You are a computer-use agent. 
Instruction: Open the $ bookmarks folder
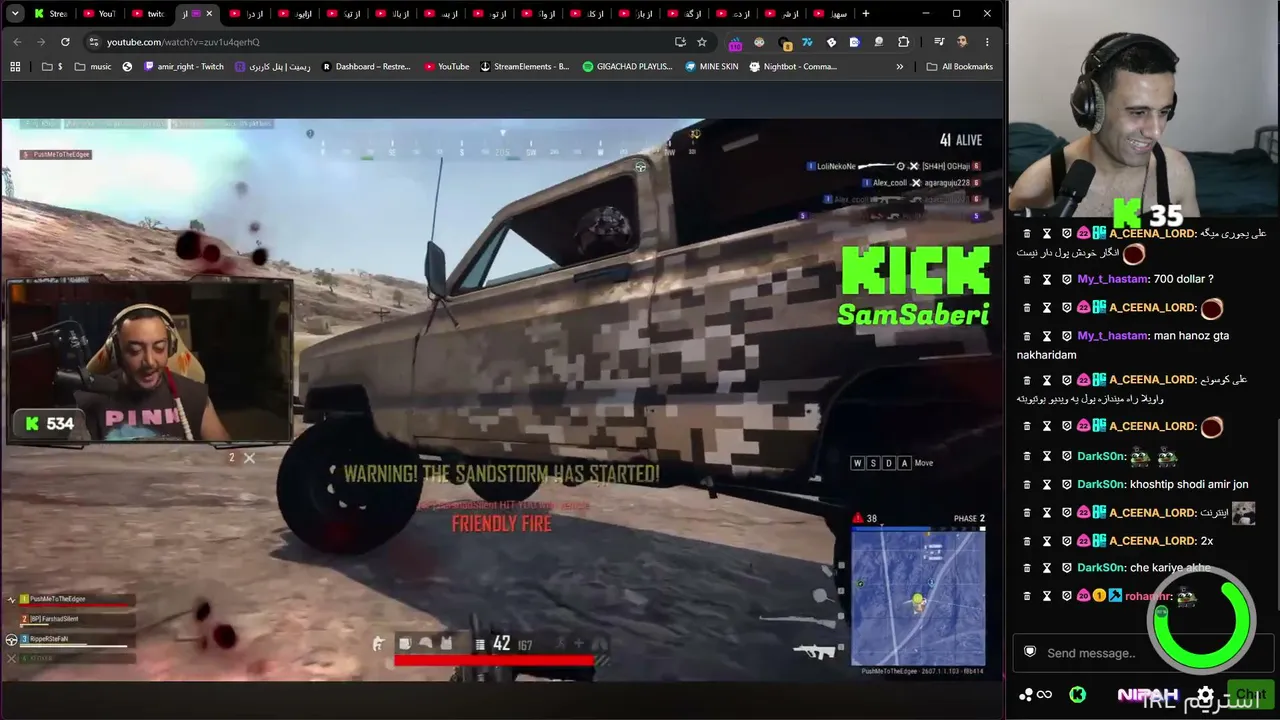(x=52, y=67)
